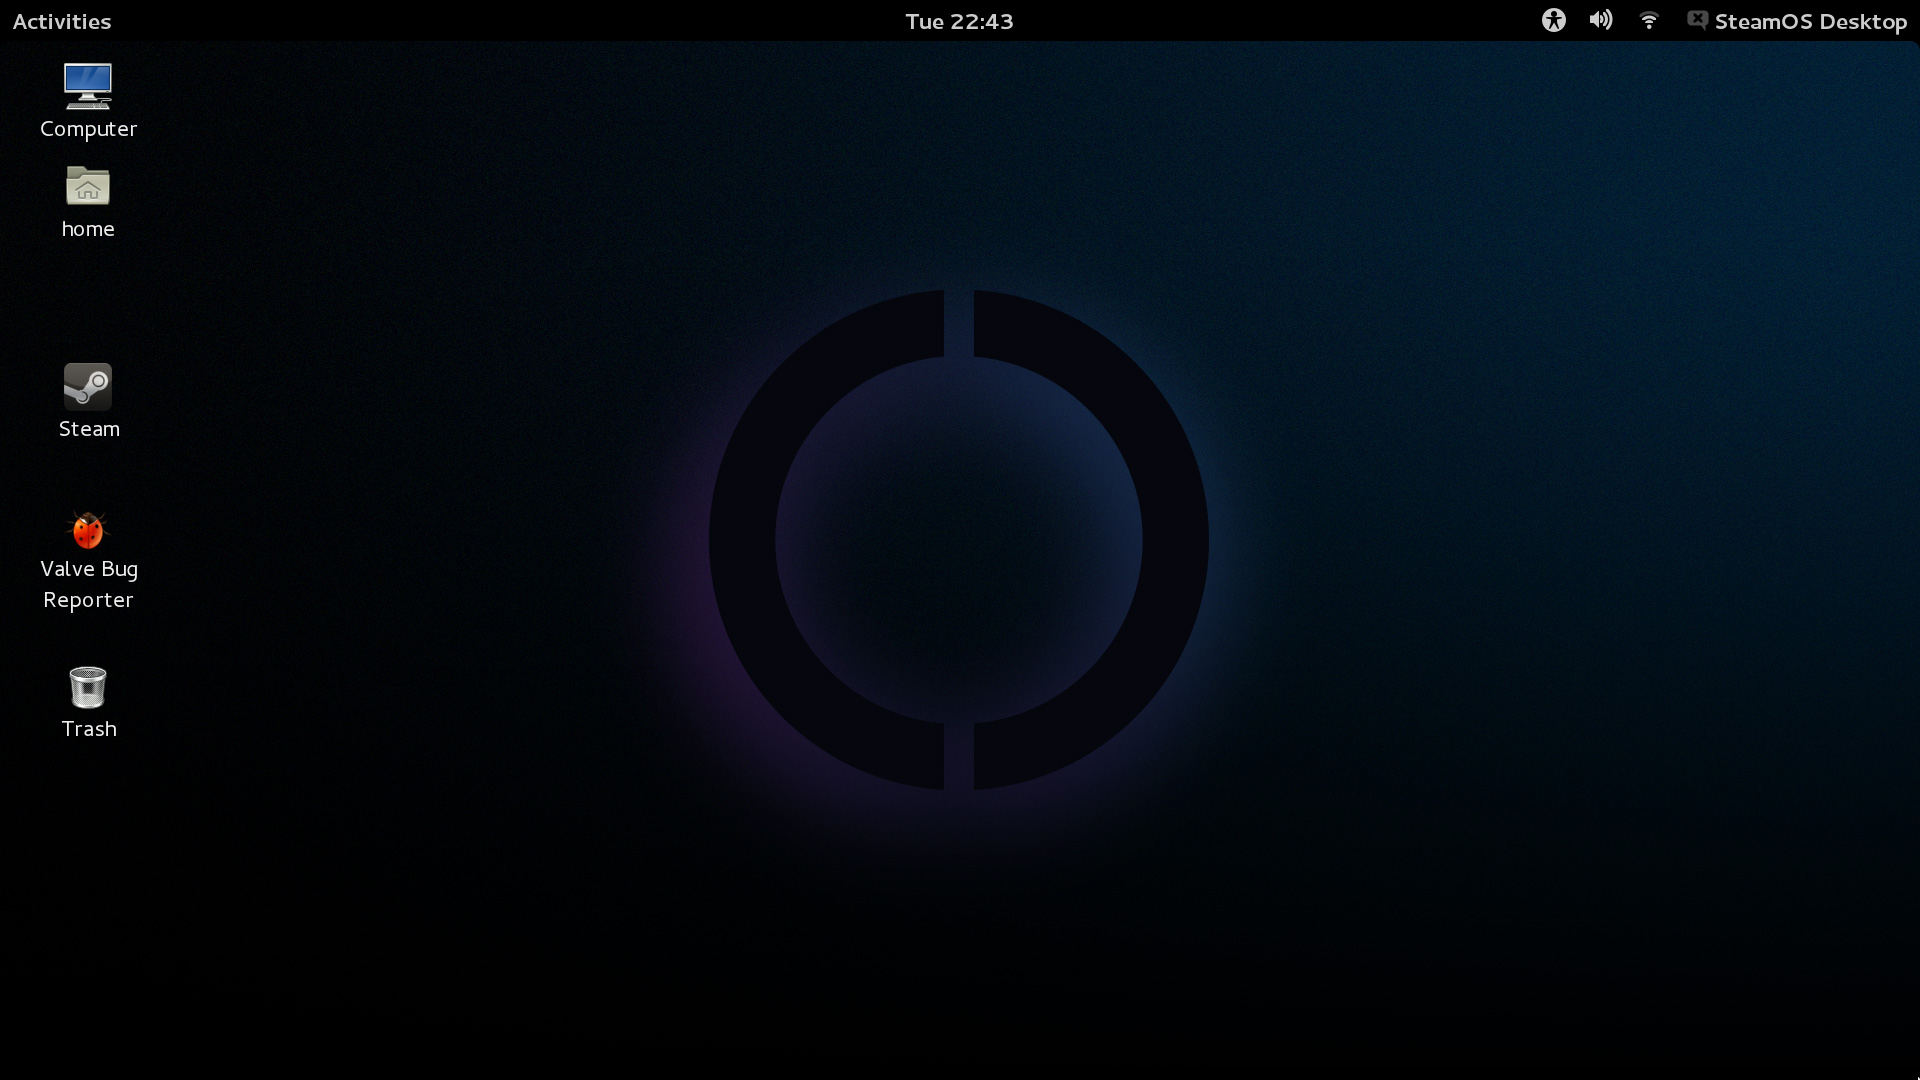Select the Trash can icon

click(88, 687)
